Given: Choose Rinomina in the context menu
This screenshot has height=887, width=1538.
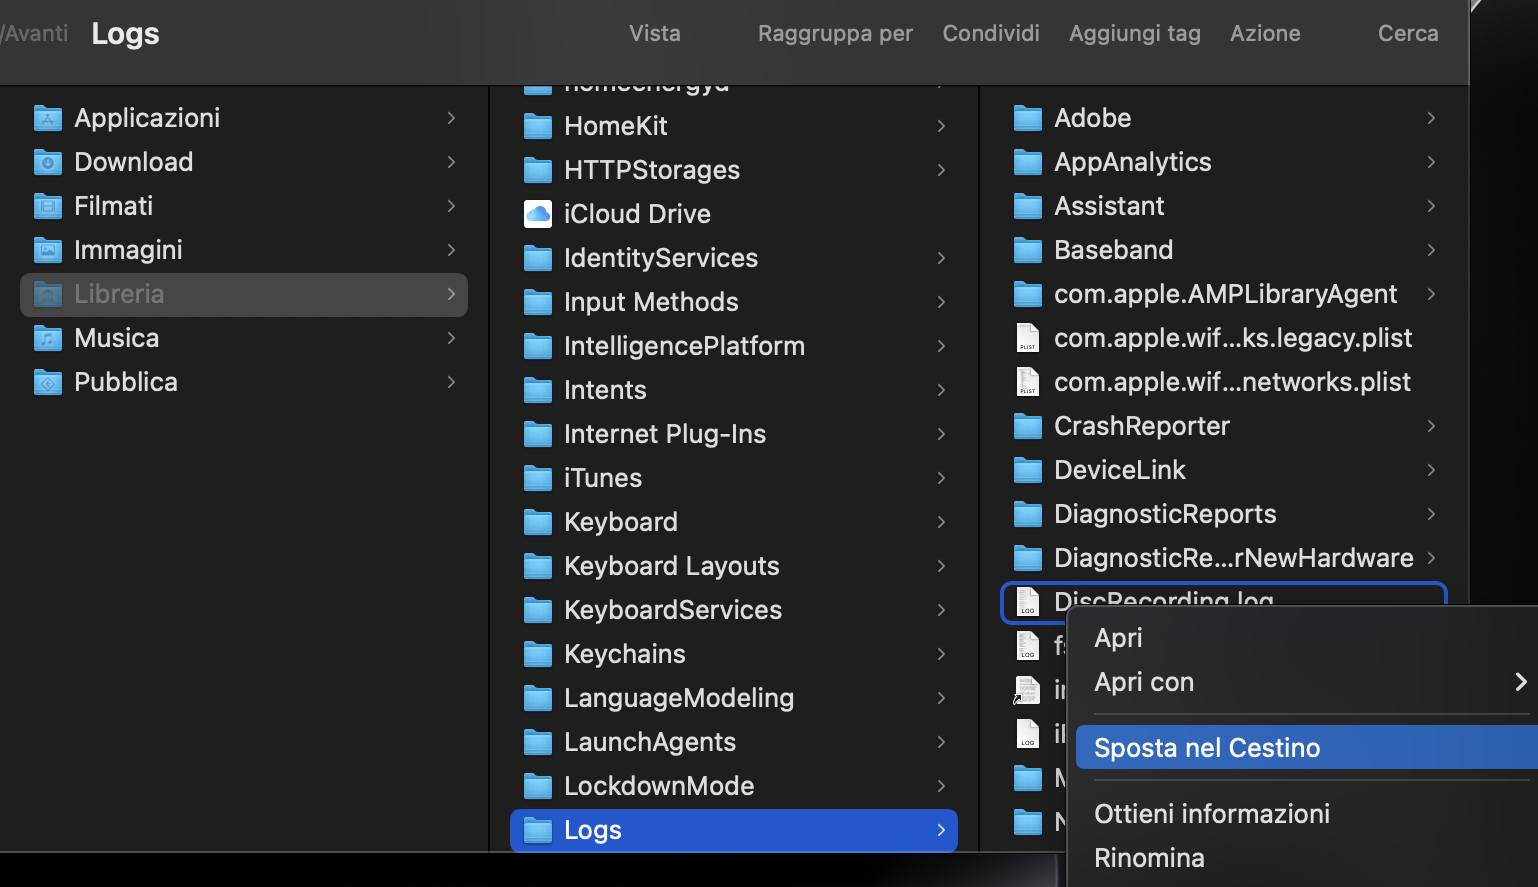Looking at the screenshot, I should point(1149,858).
